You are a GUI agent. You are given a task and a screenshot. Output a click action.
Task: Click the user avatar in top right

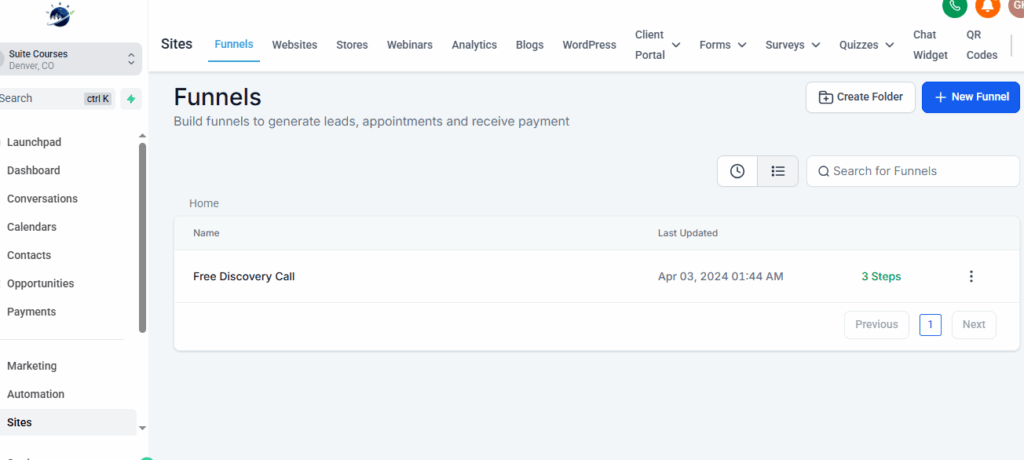[1015, 6]
